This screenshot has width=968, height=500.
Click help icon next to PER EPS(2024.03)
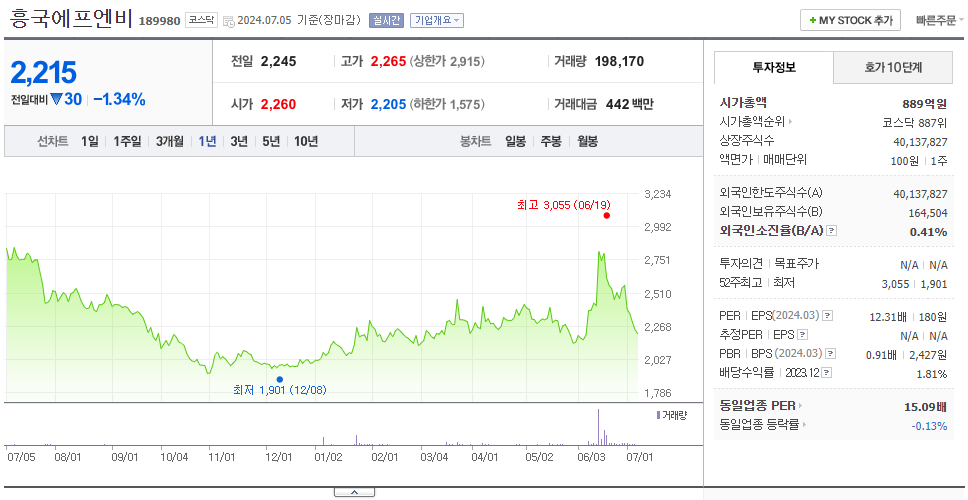point(828,316)
